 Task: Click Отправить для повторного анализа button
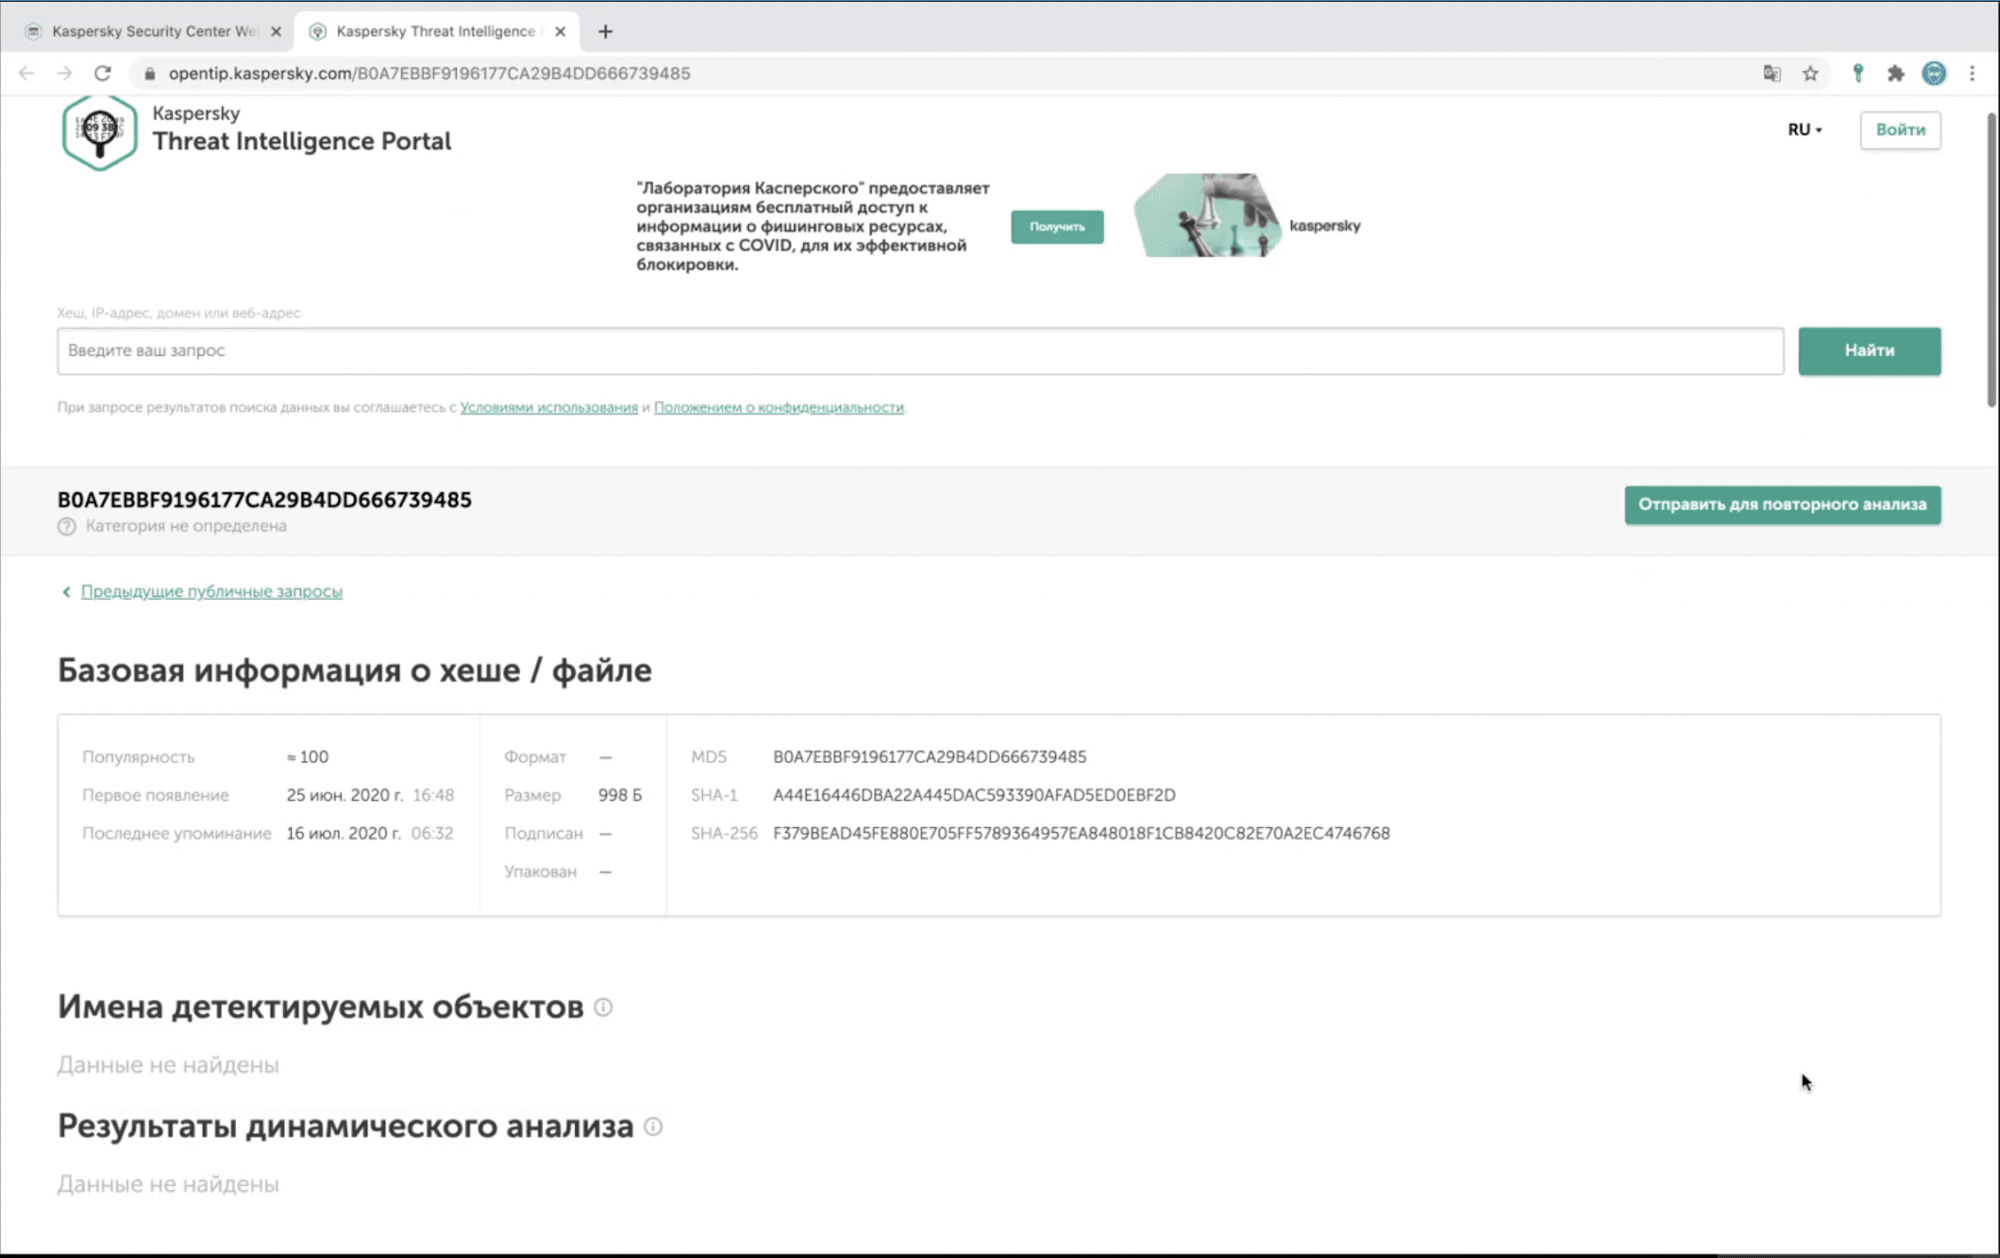coord(1782,505)
